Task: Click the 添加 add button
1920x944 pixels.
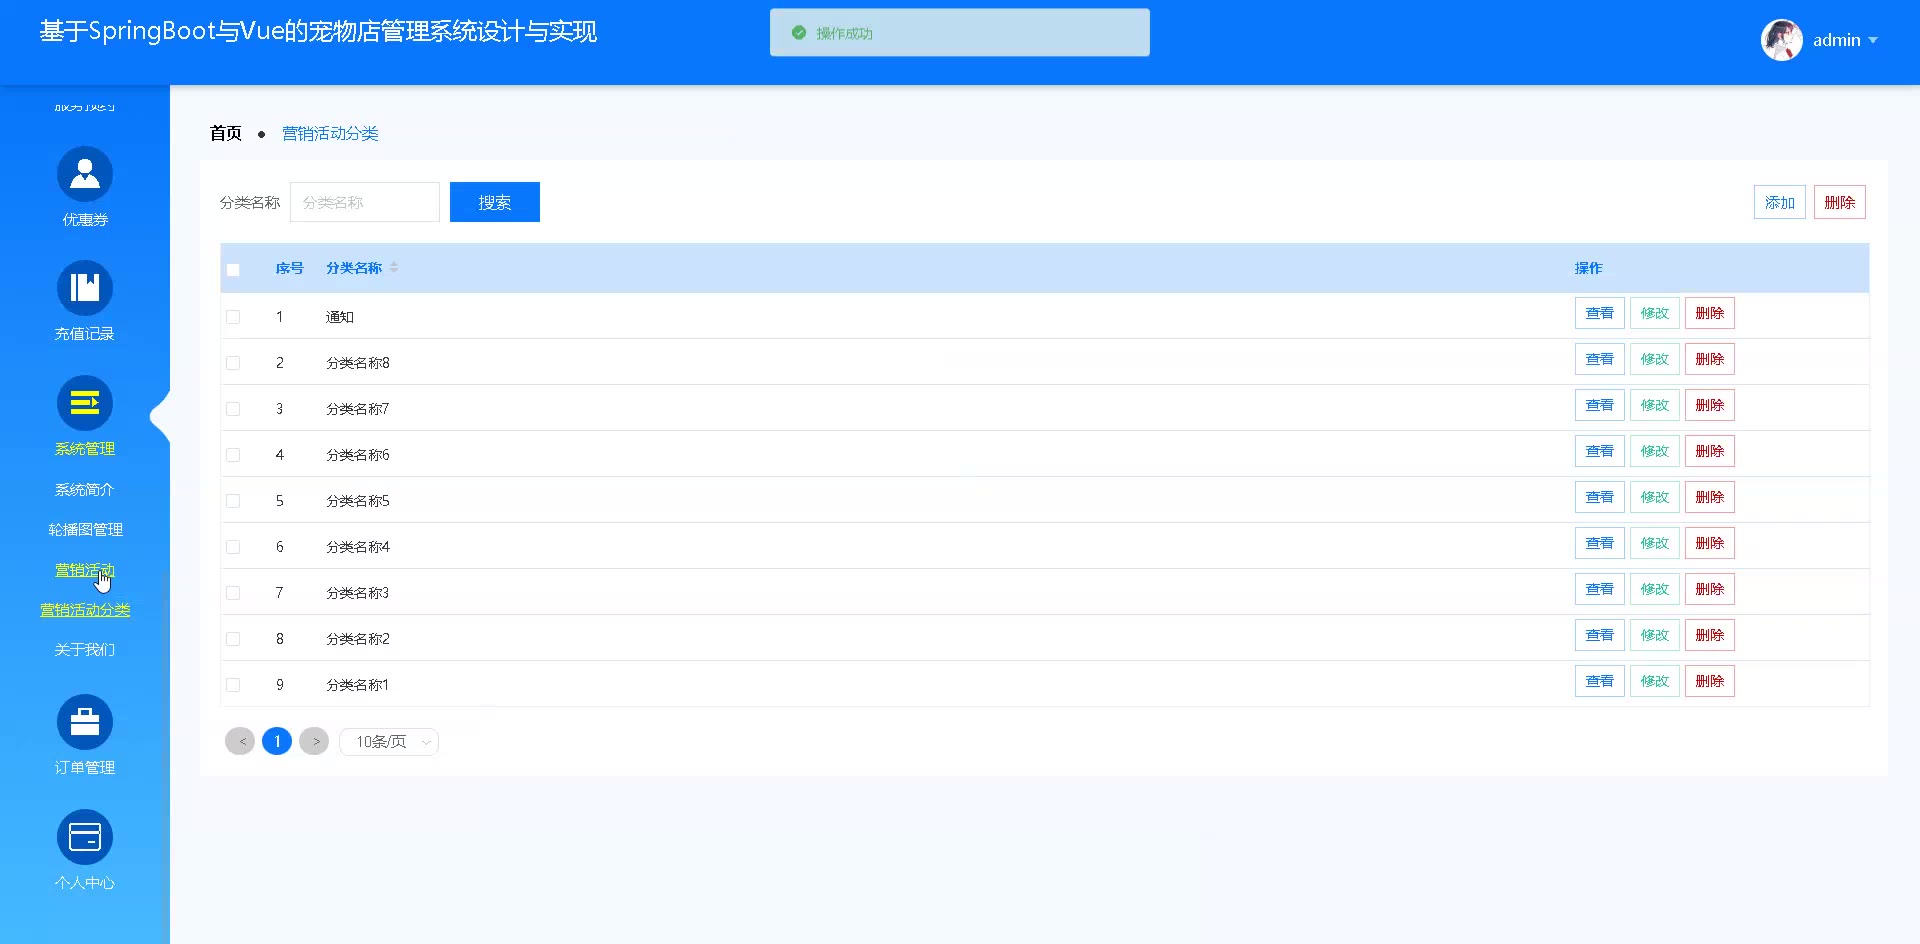Action: pyautogui.click(x=1780, y=202)
